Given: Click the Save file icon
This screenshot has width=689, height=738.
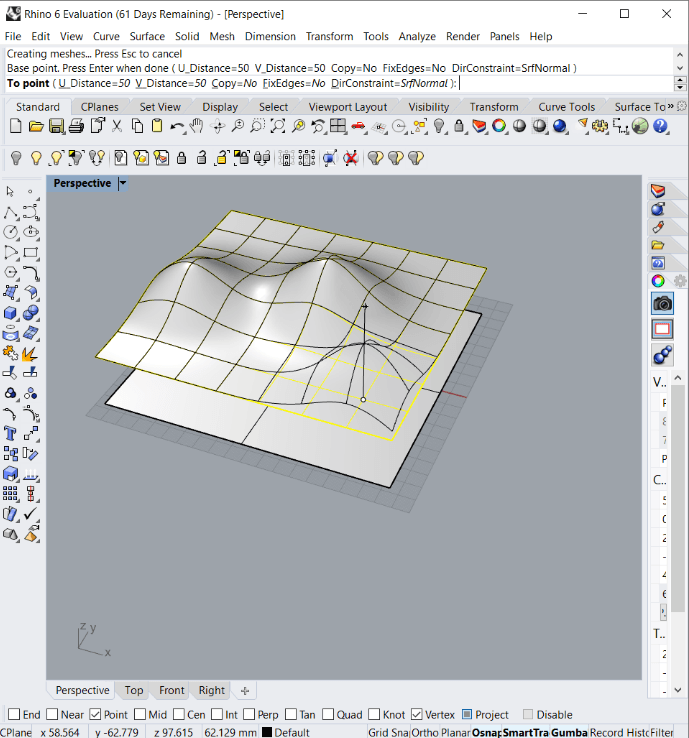Looking at the screenshot, I should pyautogui.click(x=56, y=126).
